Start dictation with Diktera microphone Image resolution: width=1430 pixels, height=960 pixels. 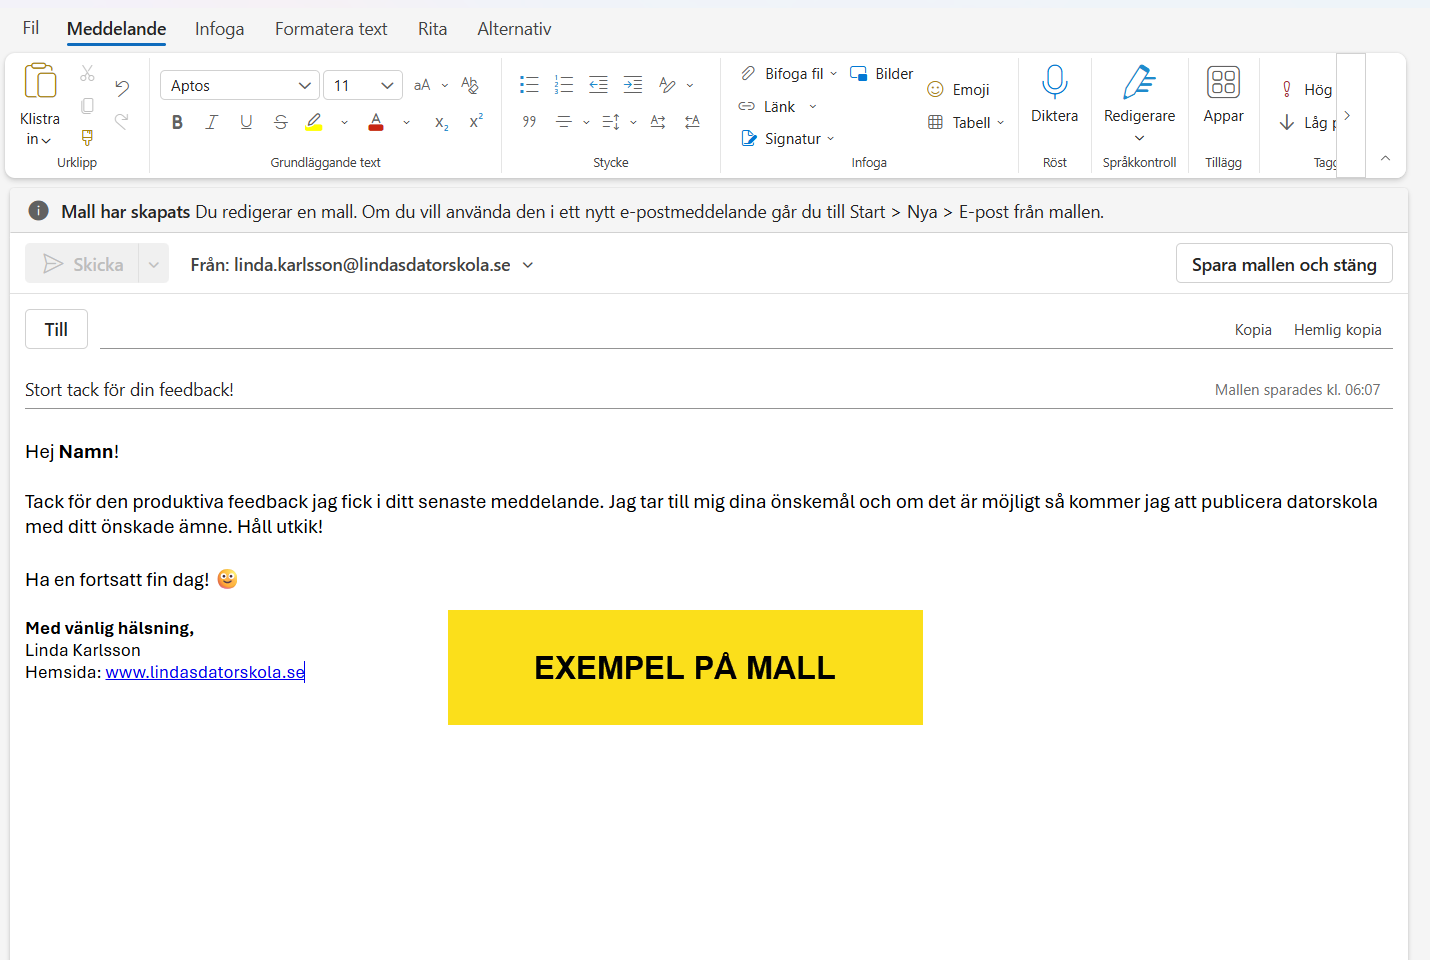(x=1054, y=93)
